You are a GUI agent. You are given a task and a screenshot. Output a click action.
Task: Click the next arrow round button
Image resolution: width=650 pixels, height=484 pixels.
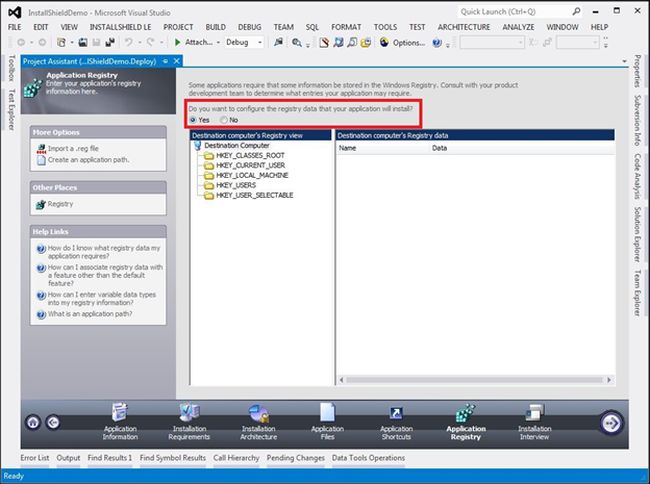(x=611, y=423)
